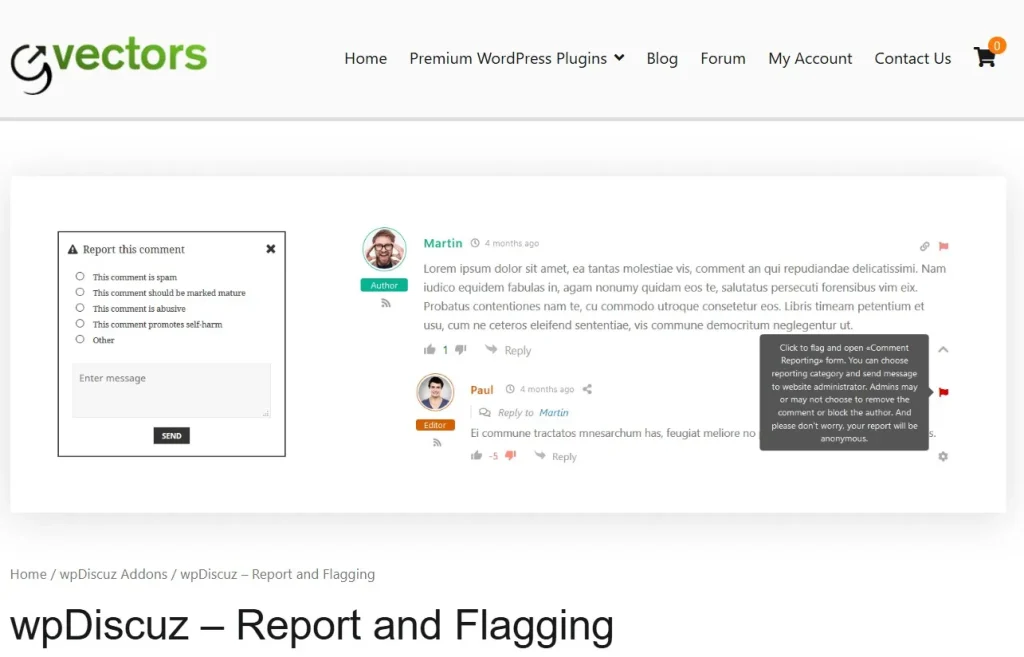
Task: Select 'This comment is spam' radio button
Action: (81, 277)
